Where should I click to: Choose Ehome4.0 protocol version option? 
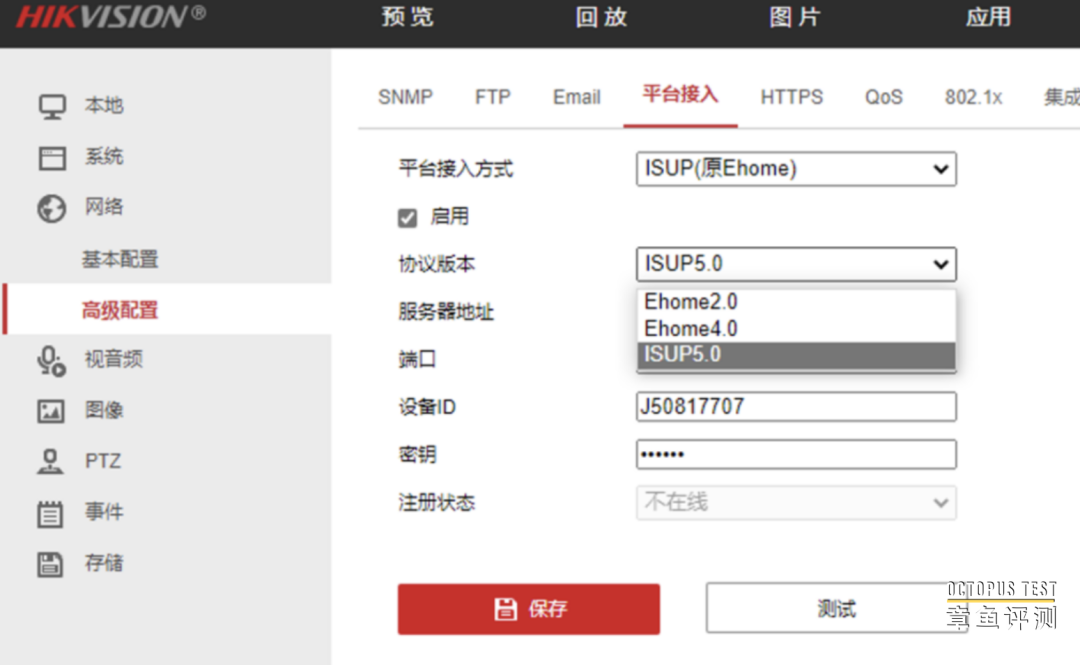[x=690, y=328]
